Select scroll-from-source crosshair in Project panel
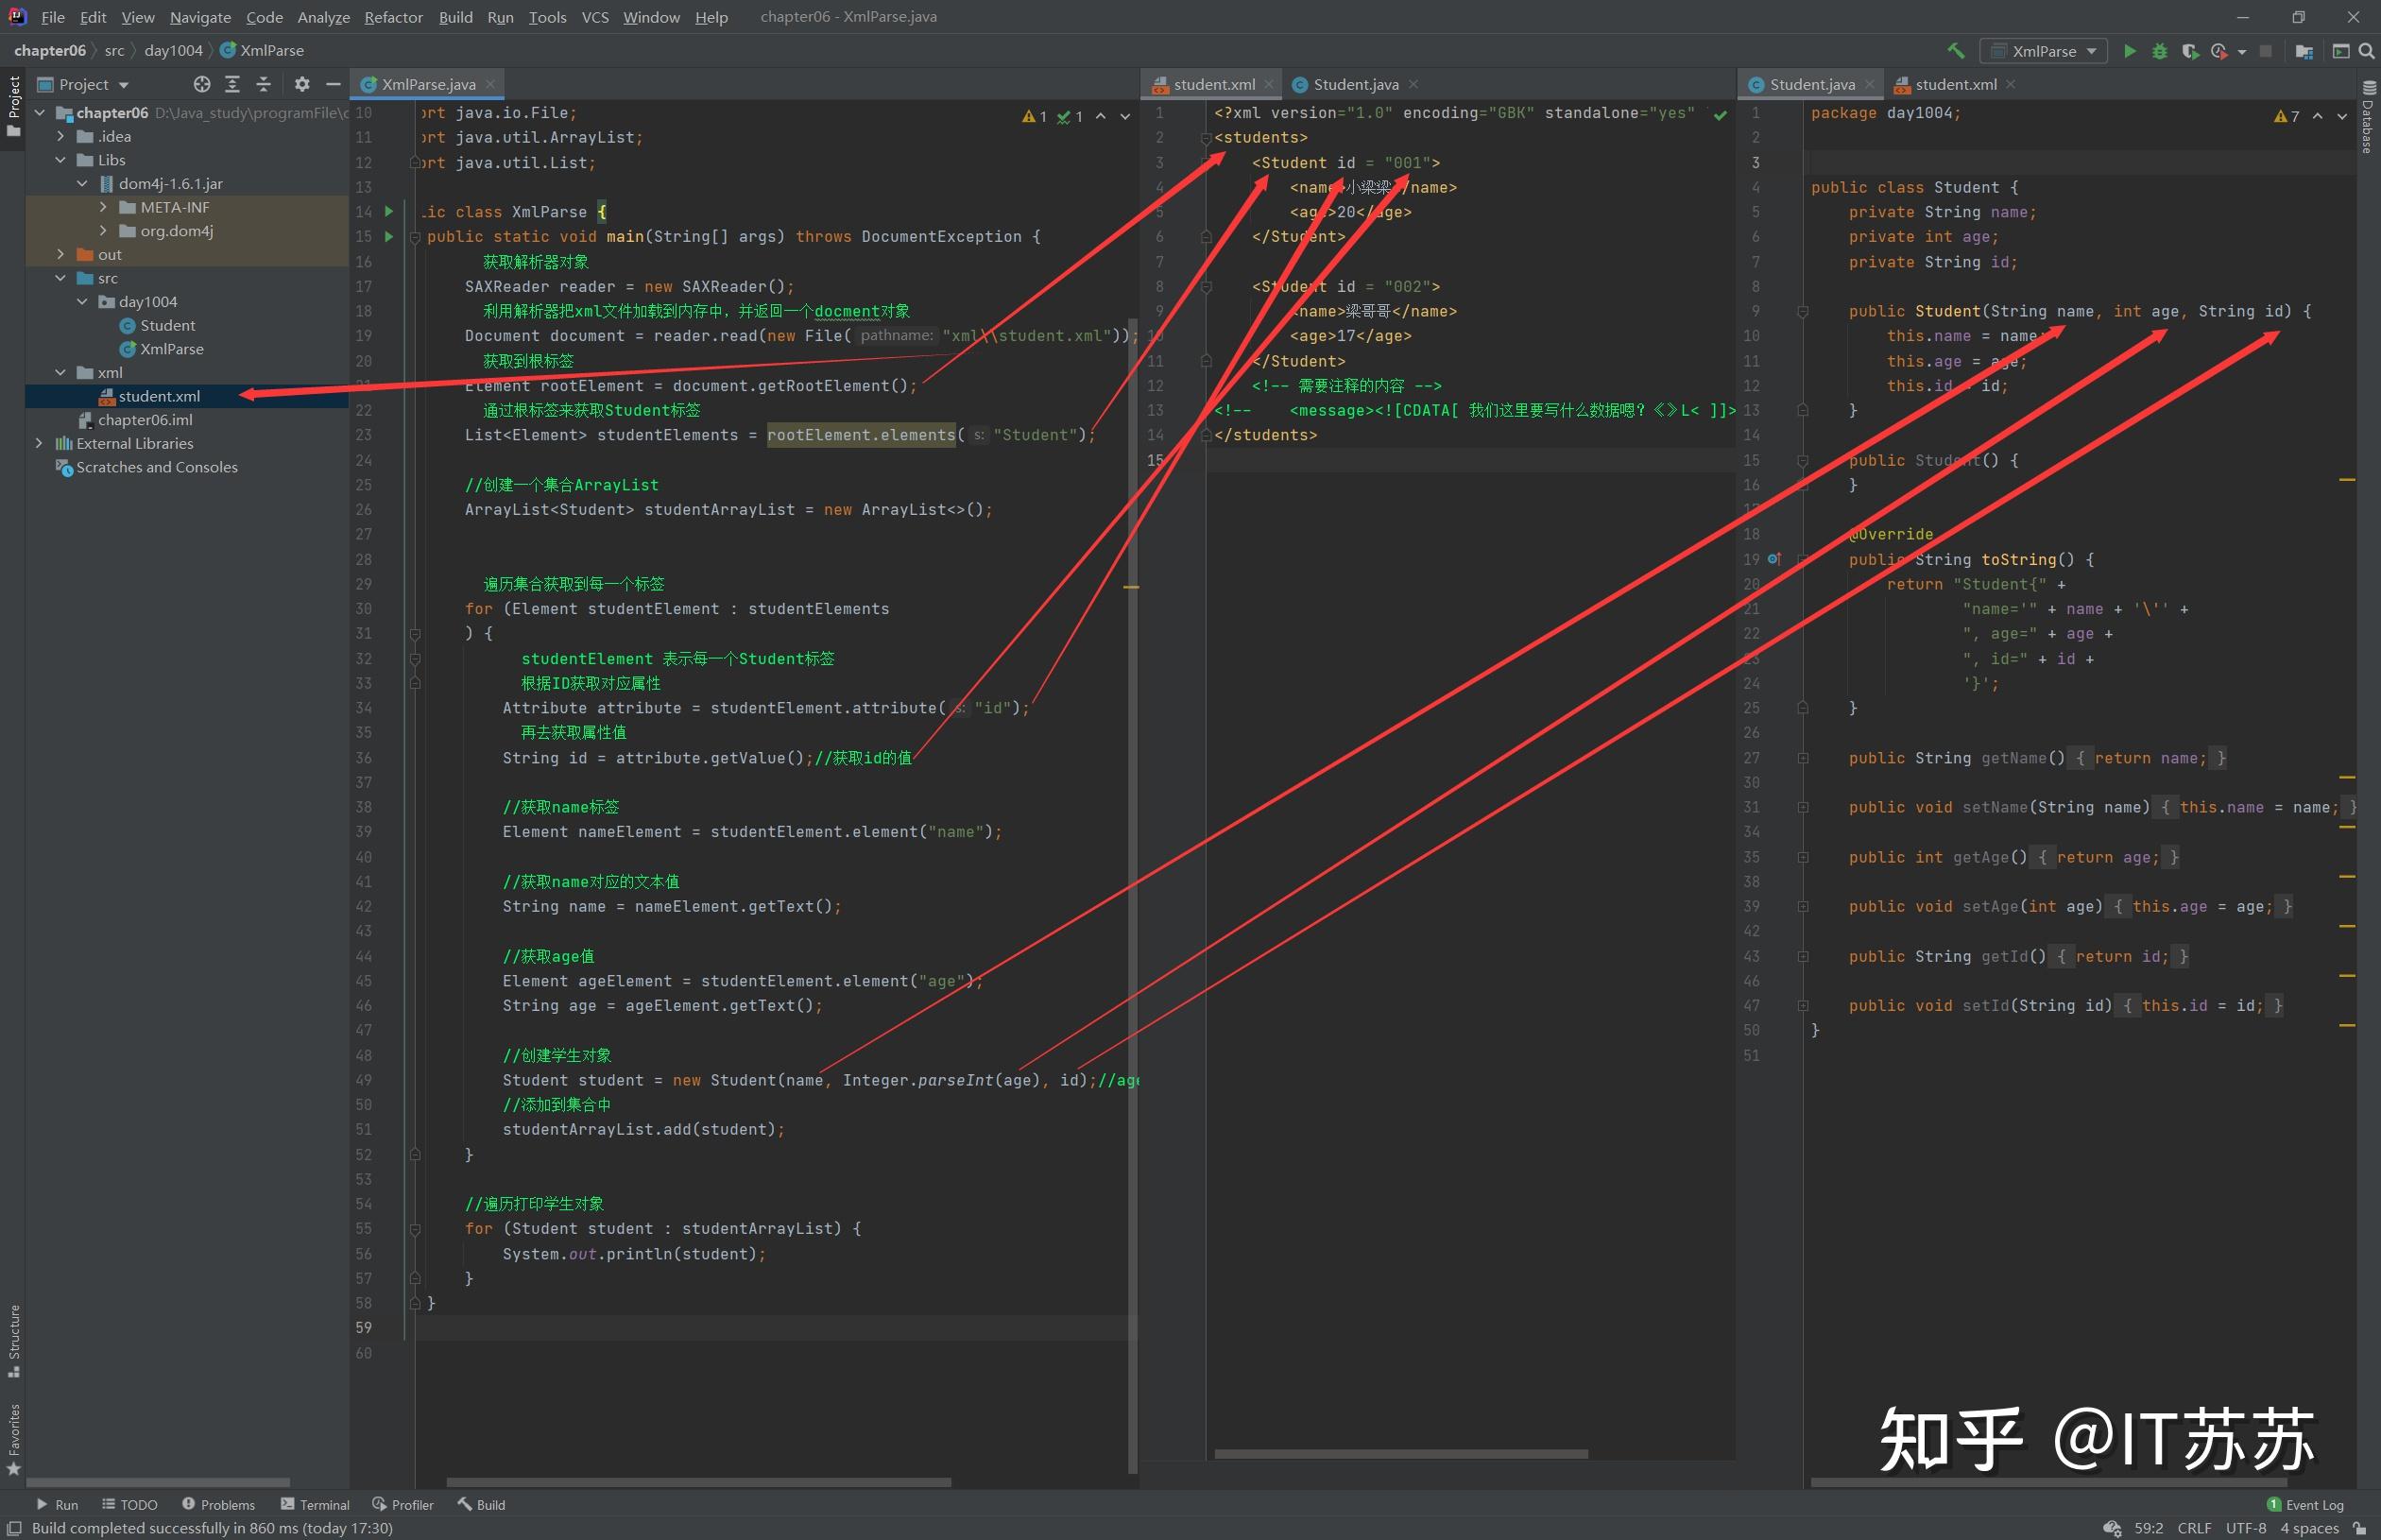Viewport: 2381px width, 1540px height. pyautogui.click(x=202, y=84)
